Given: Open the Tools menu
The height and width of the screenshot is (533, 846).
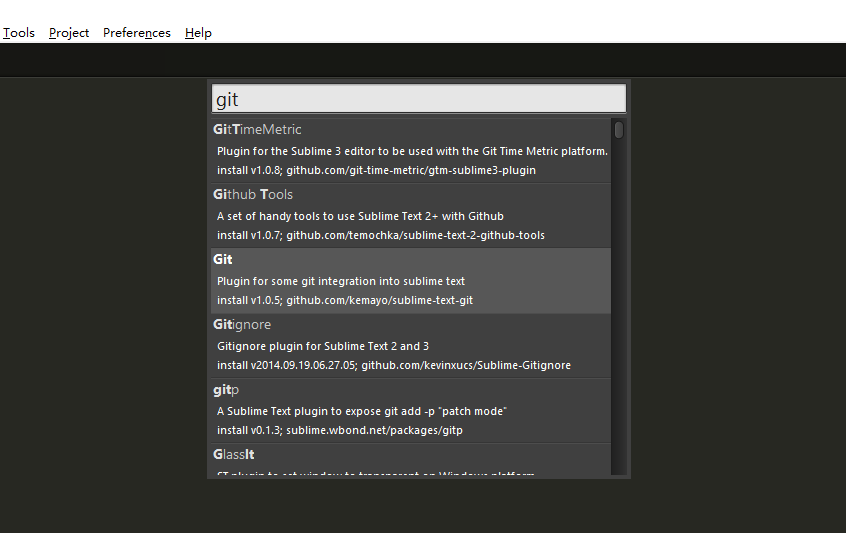Looking at the screenshot, I should 19,33.
